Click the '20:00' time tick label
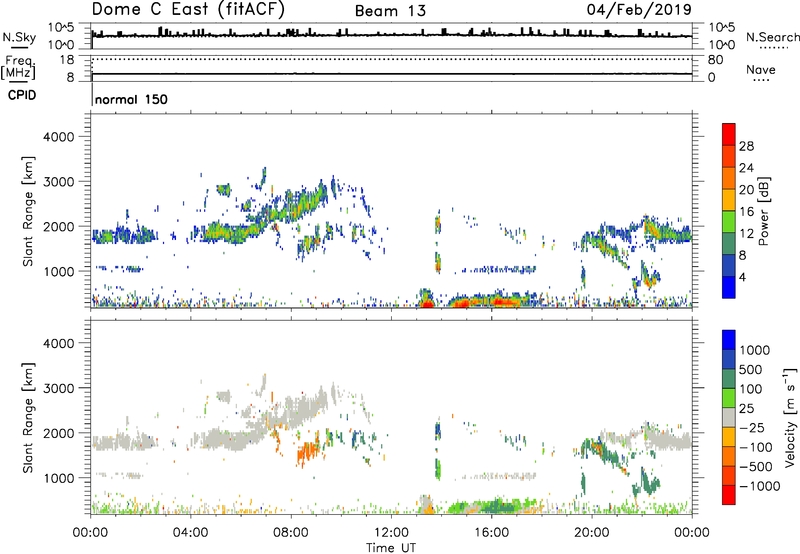Image resolution: width=800 pixels, height=554 pixels. tap(592, 533)
